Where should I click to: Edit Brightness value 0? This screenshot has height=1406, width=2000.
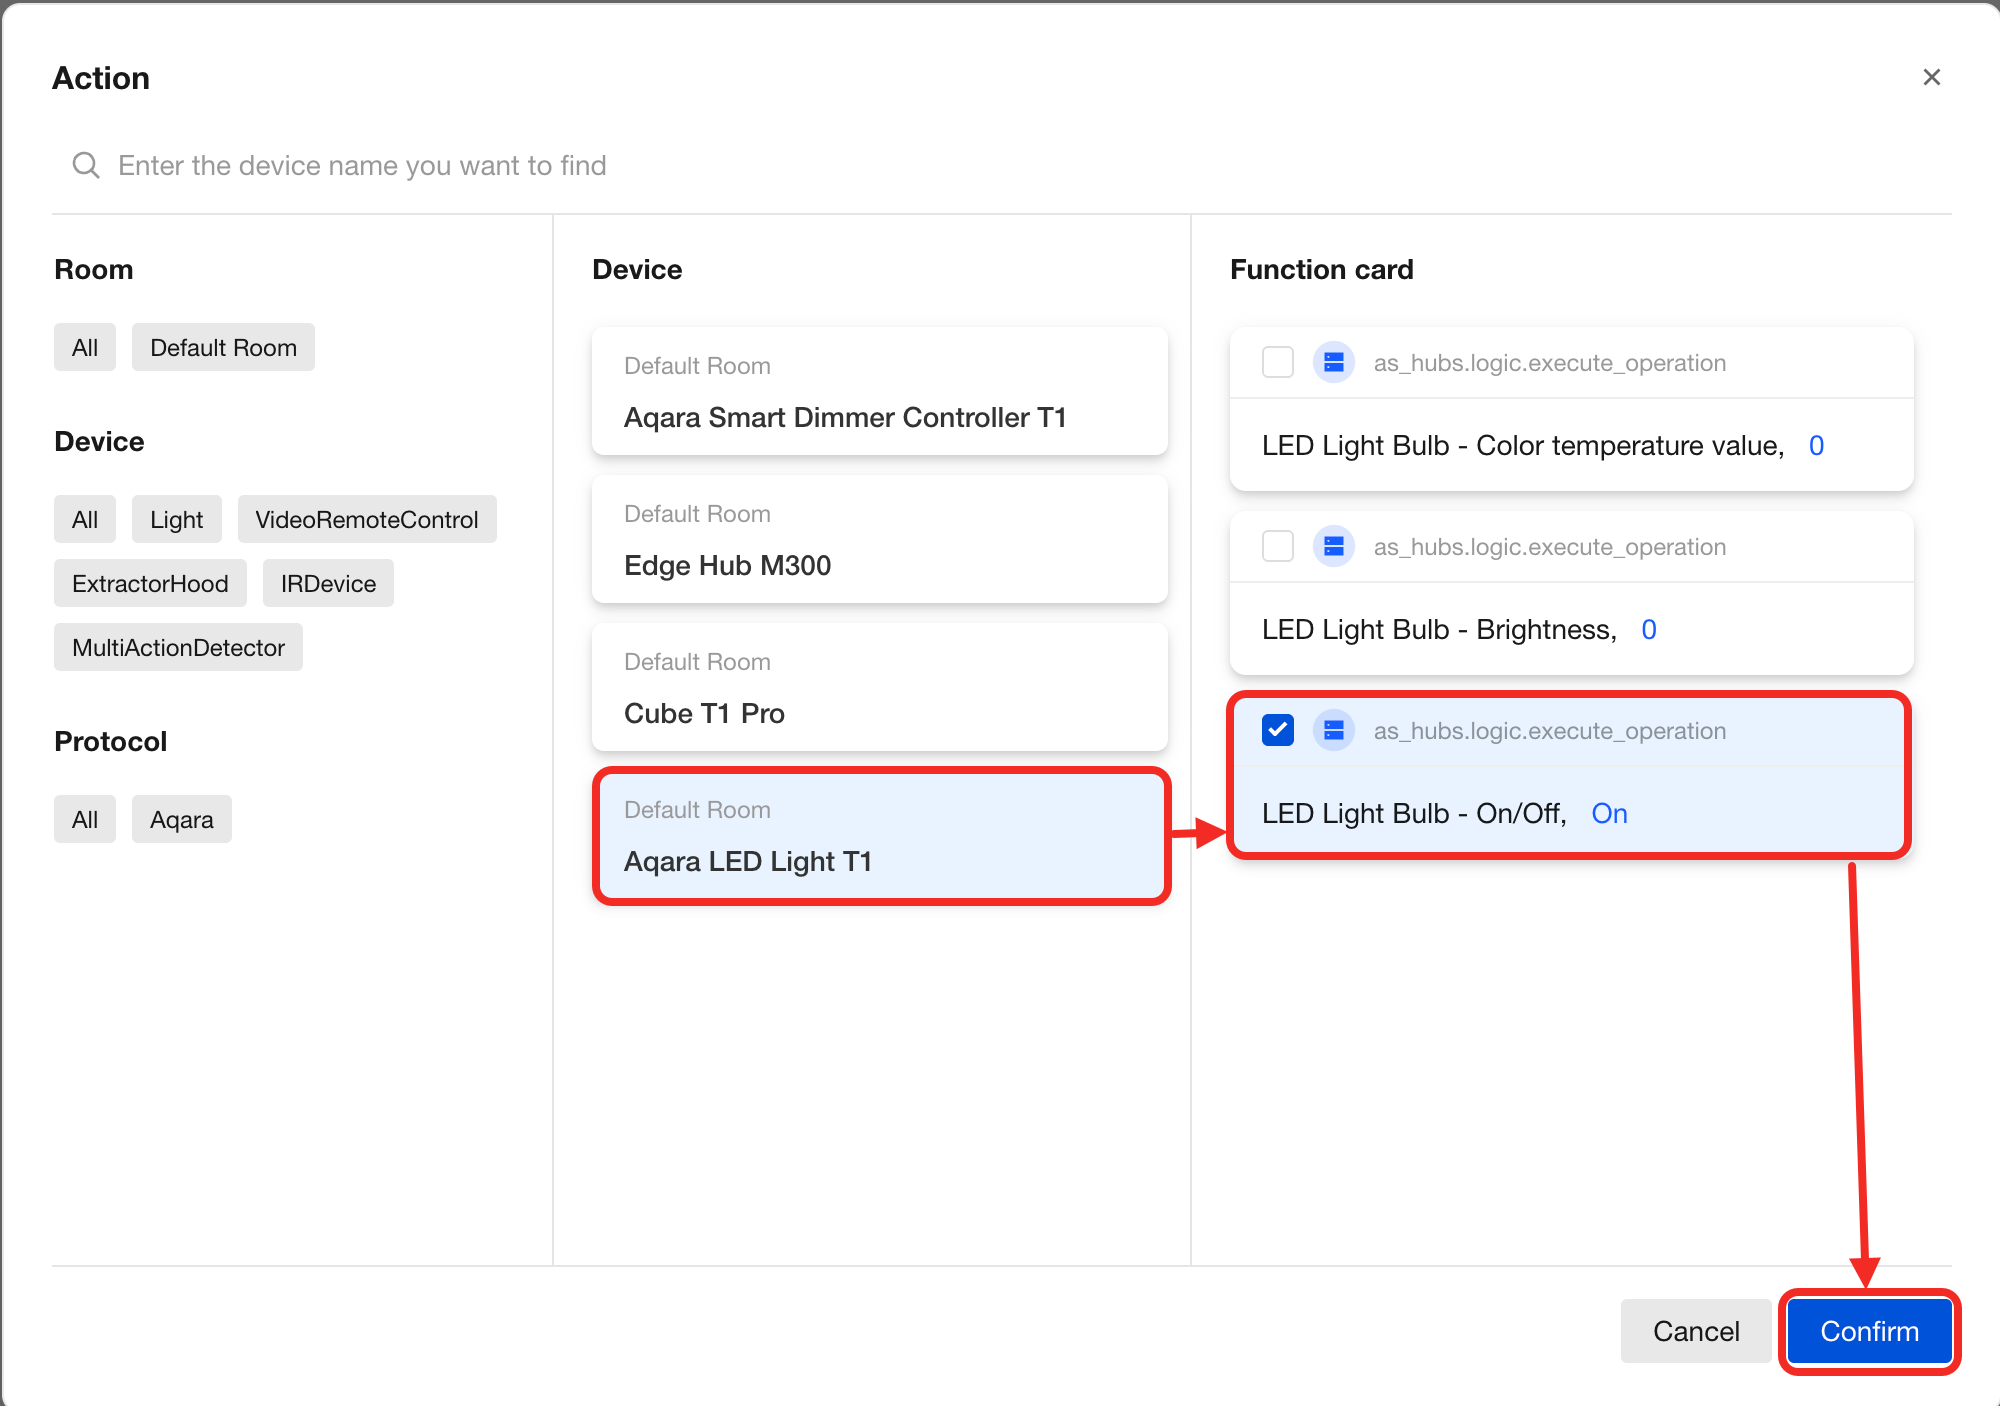tap(1649, 630)
